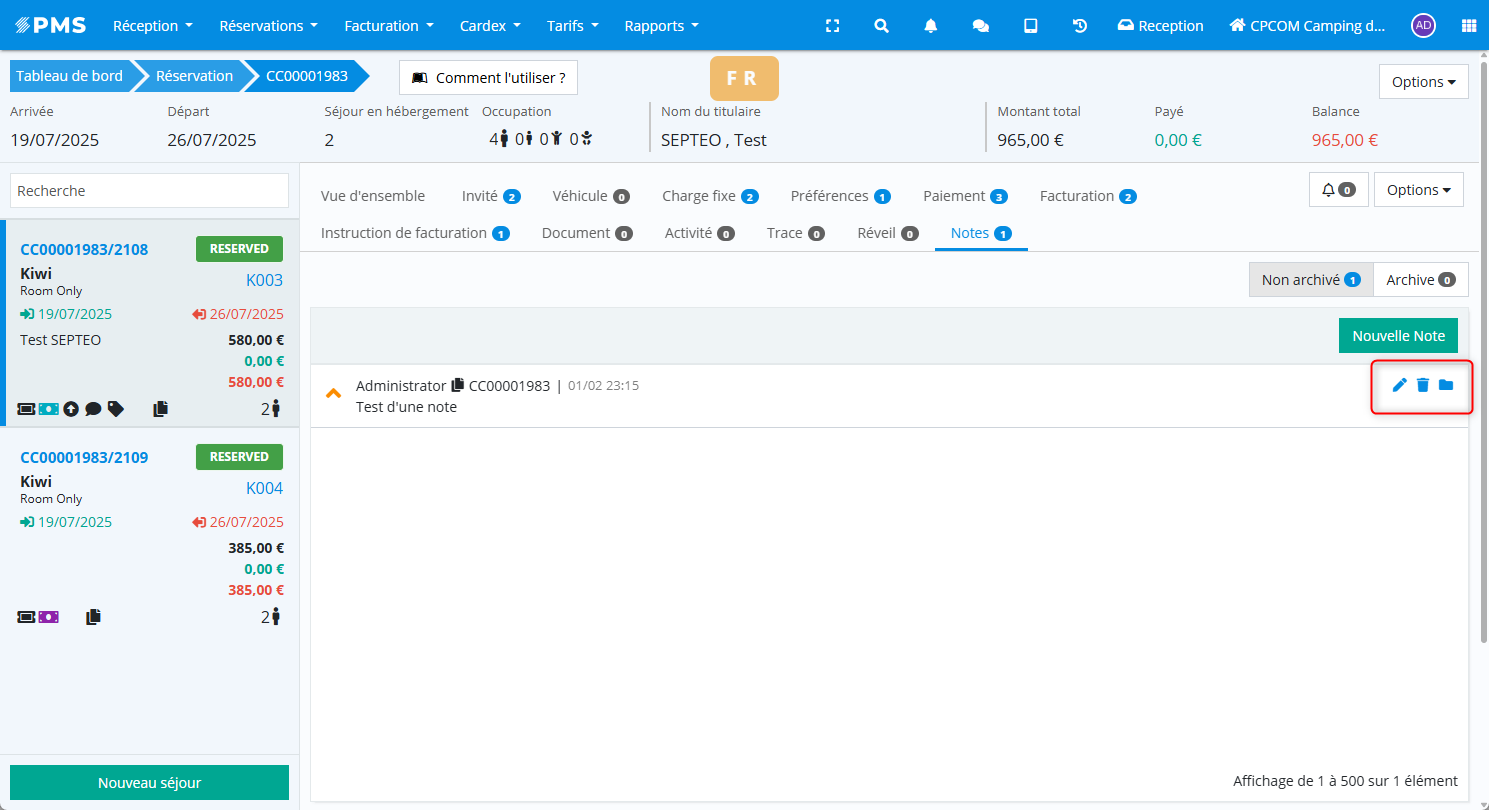
Task: Show Non archivé notes
Action: tap(1310, 280)
